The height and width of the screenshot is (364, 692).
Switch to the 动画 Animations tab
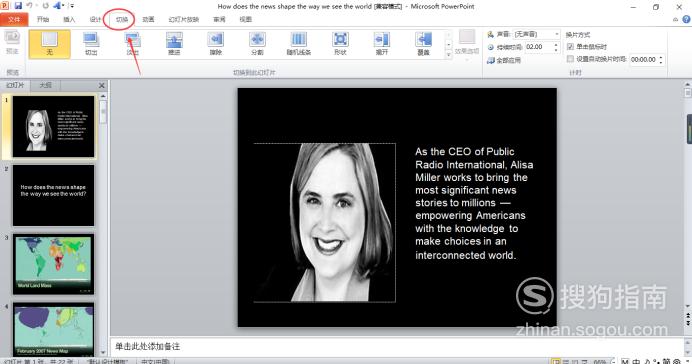click(x=148, y=19)
